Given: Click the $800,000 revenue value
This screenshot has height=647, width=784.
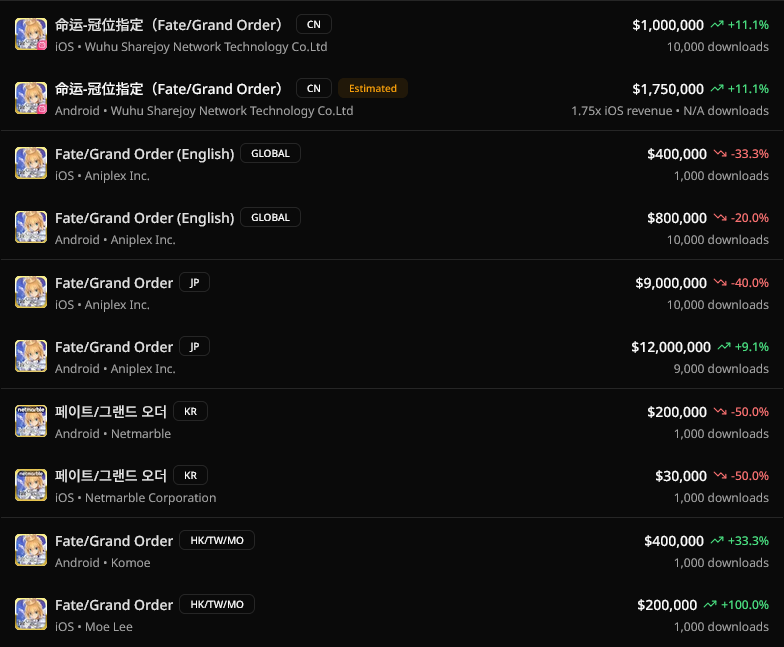Looking at the screenshot, I should click(x=677, y=218).
